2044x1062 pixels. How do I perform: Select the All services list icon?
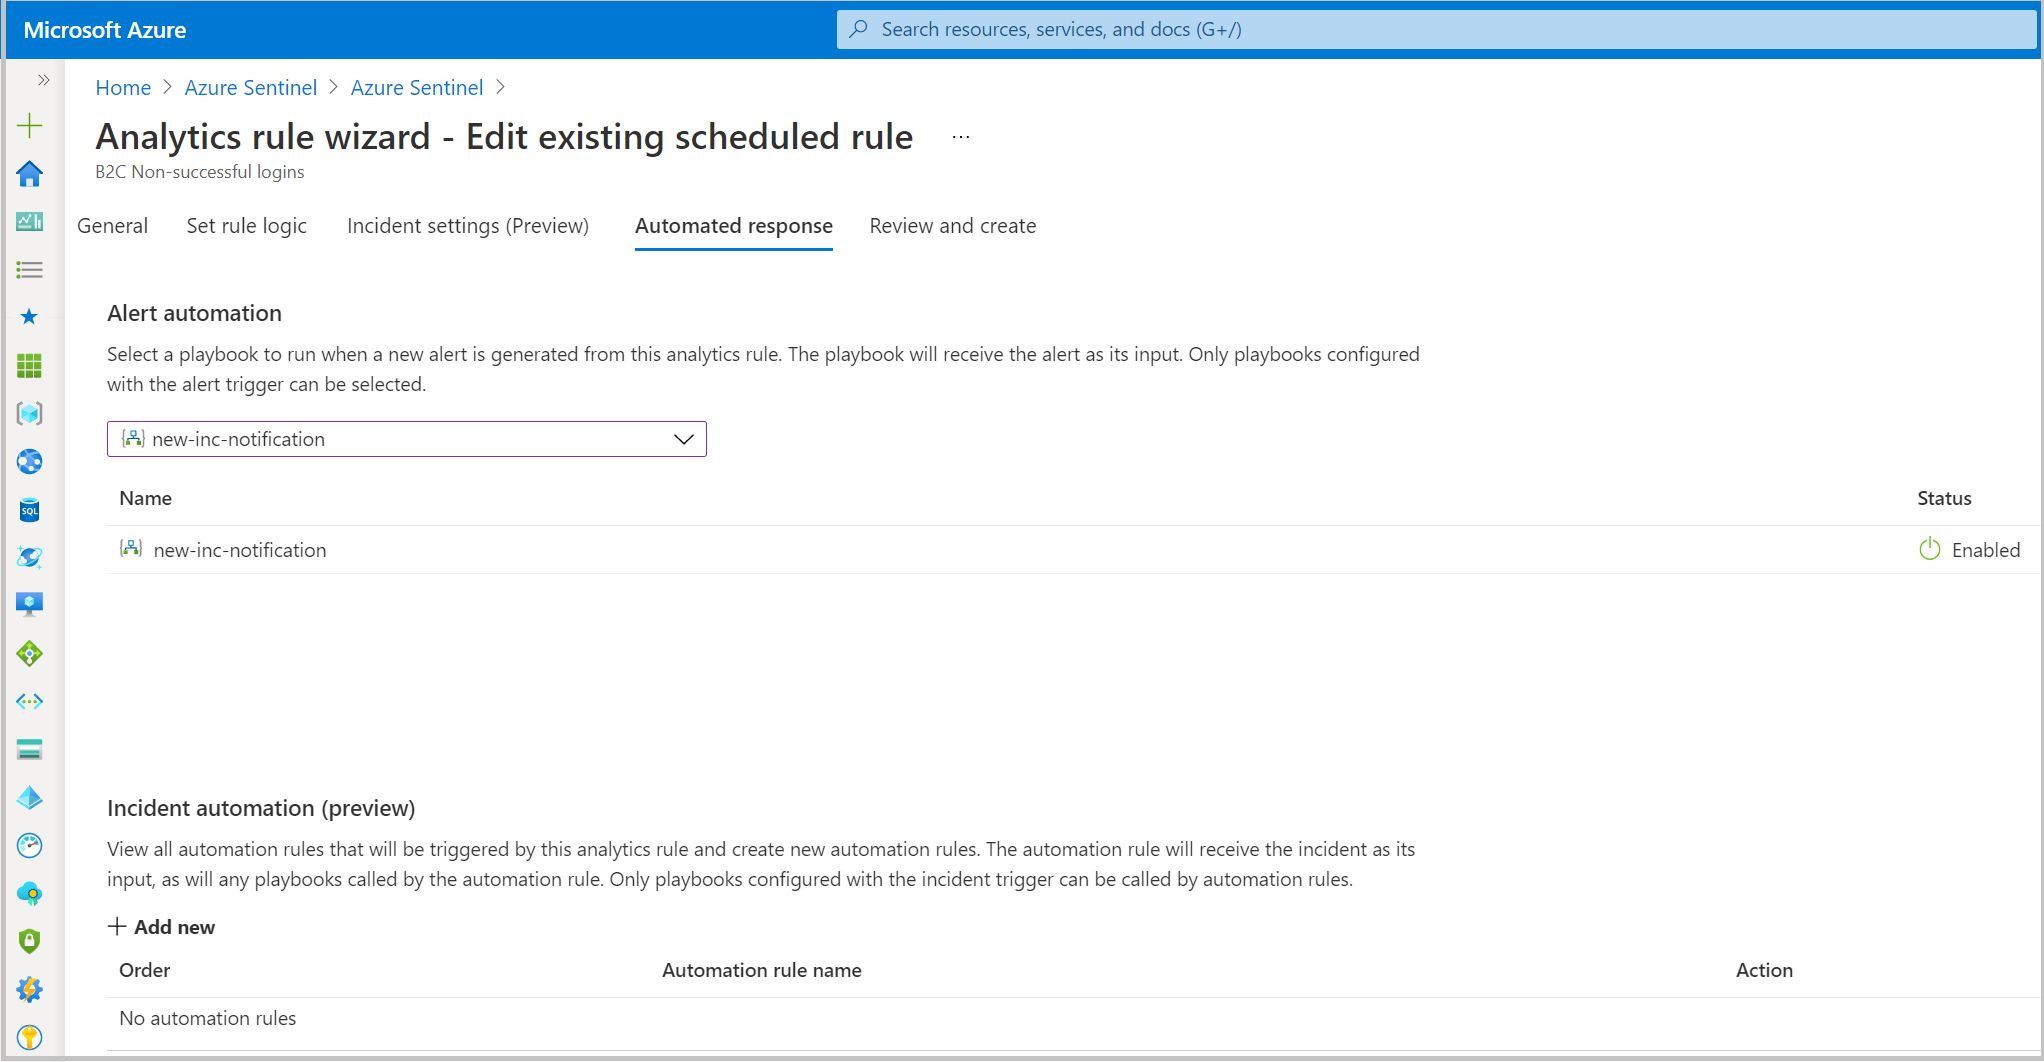30,270
